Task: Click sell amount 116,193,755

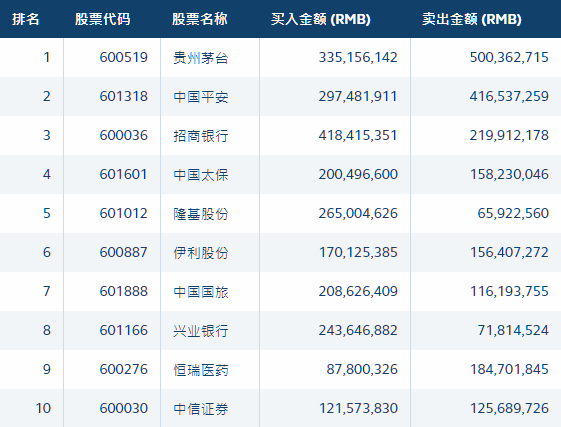Action: coord(509,291)
